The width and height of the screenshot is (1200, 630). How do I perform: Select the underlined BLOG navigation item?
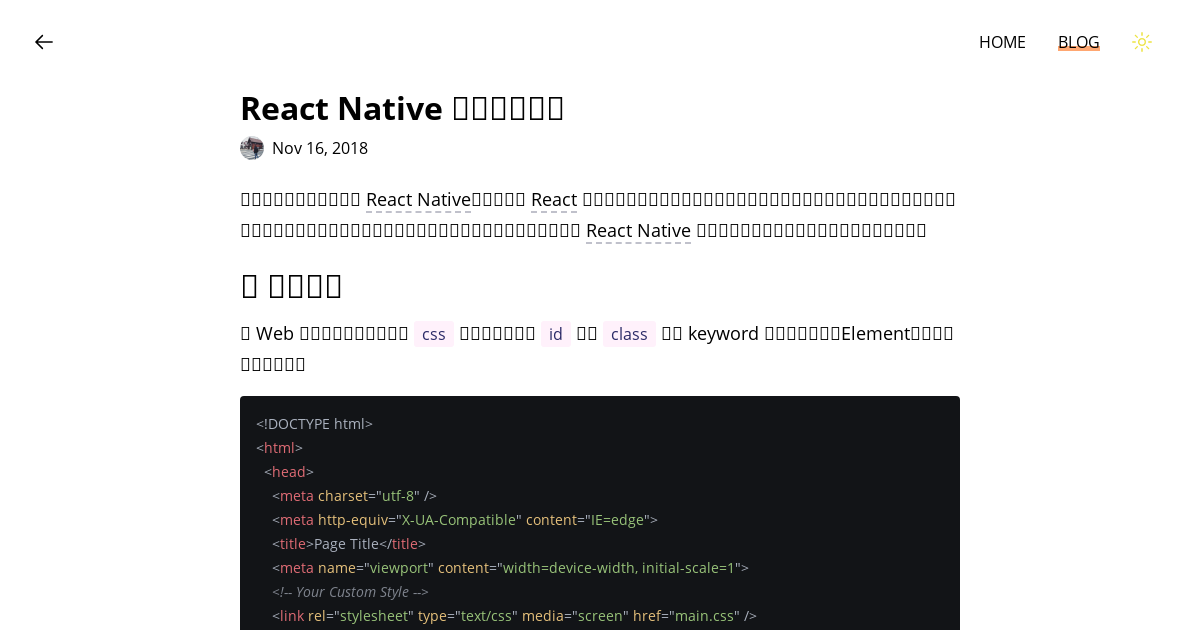point(1078,42)
